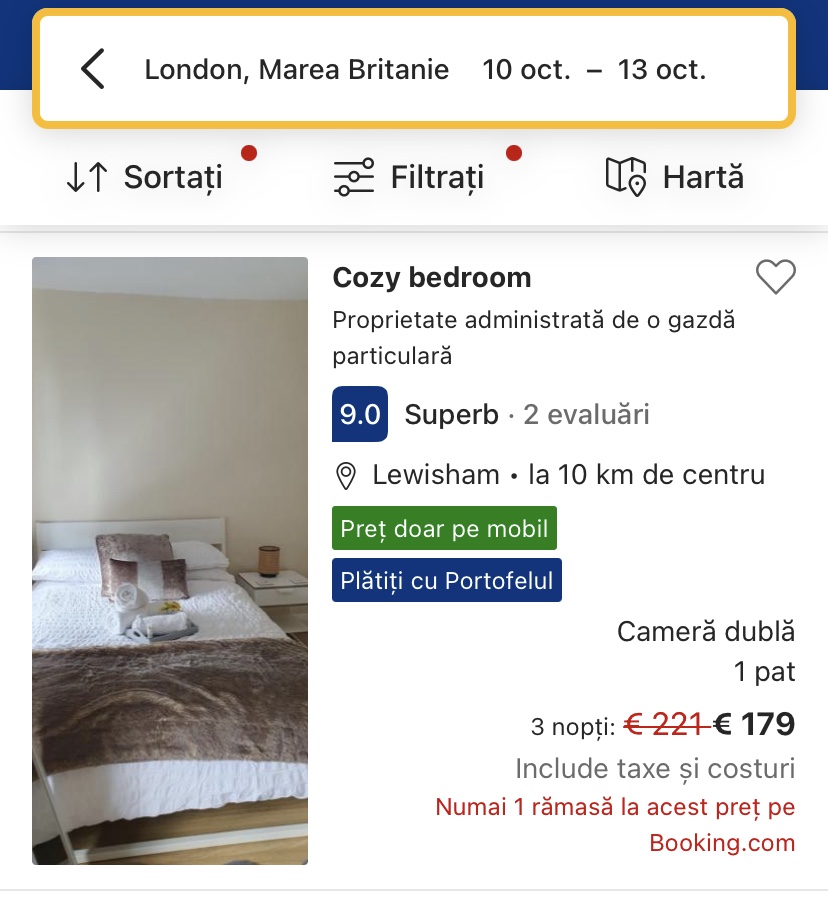Tap the back arrow in search bar
The width and height of the screenshot is (828, 900).
(x=93, y=70)
